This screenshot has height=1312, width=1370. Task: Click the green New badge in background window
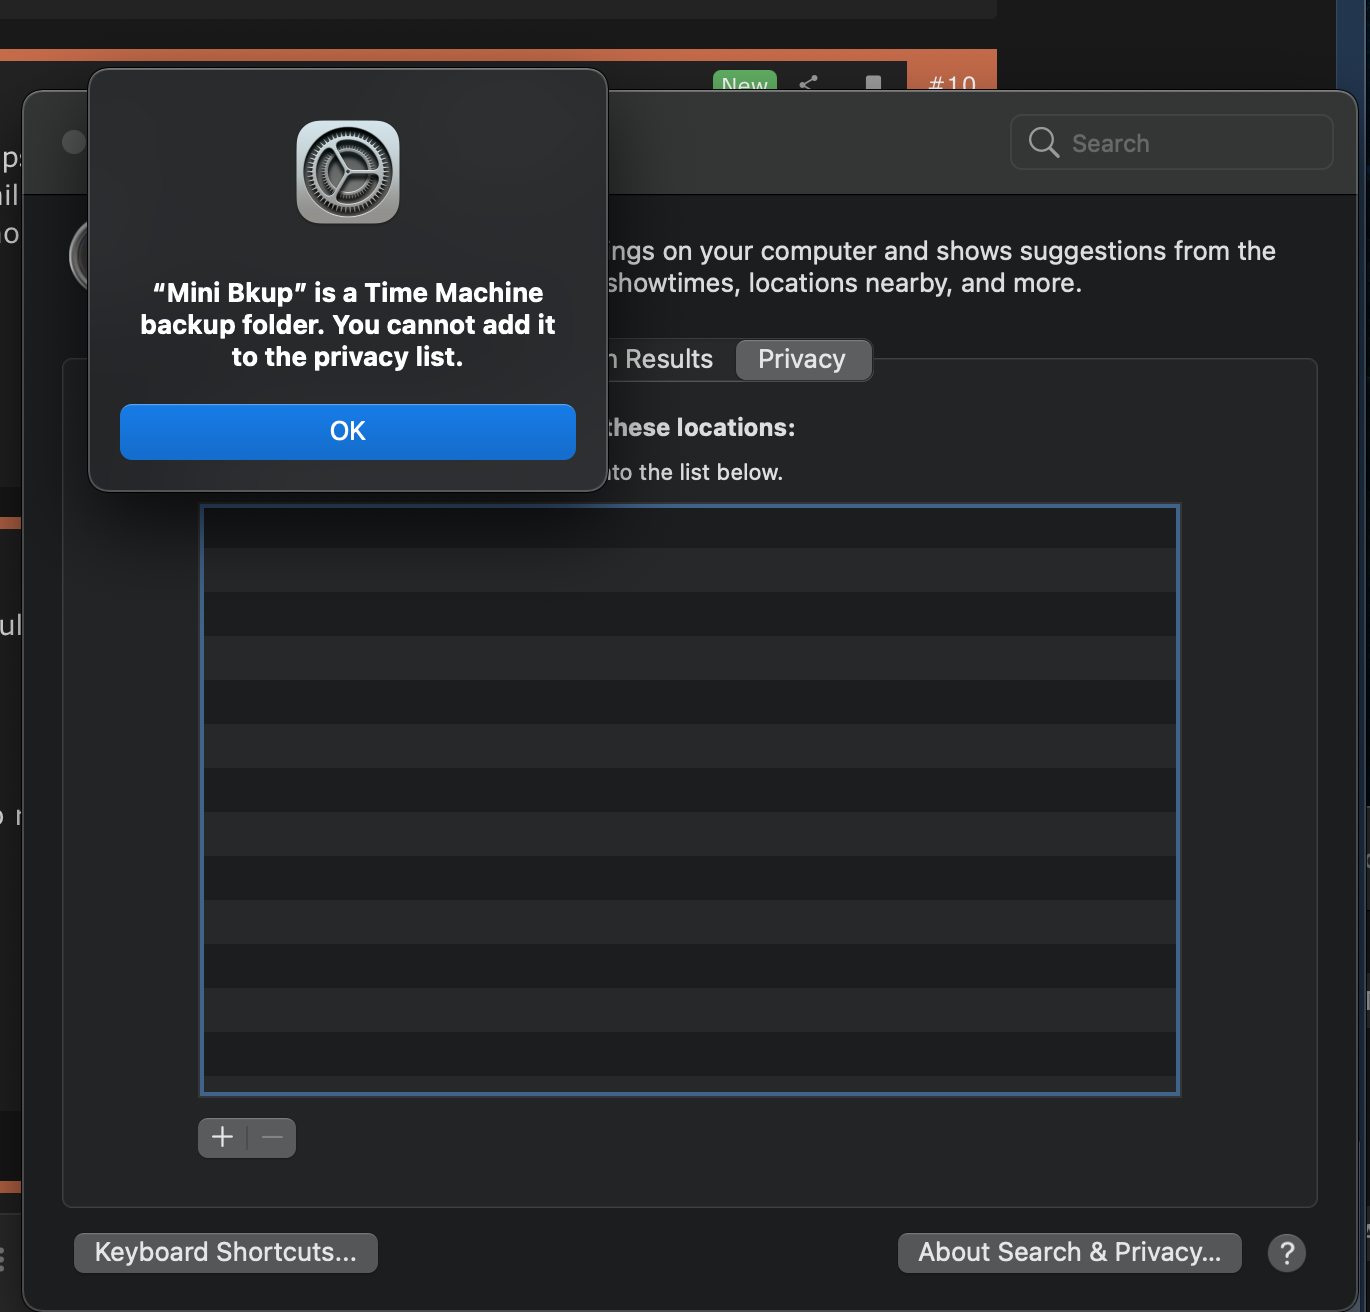tap(745, 82)
